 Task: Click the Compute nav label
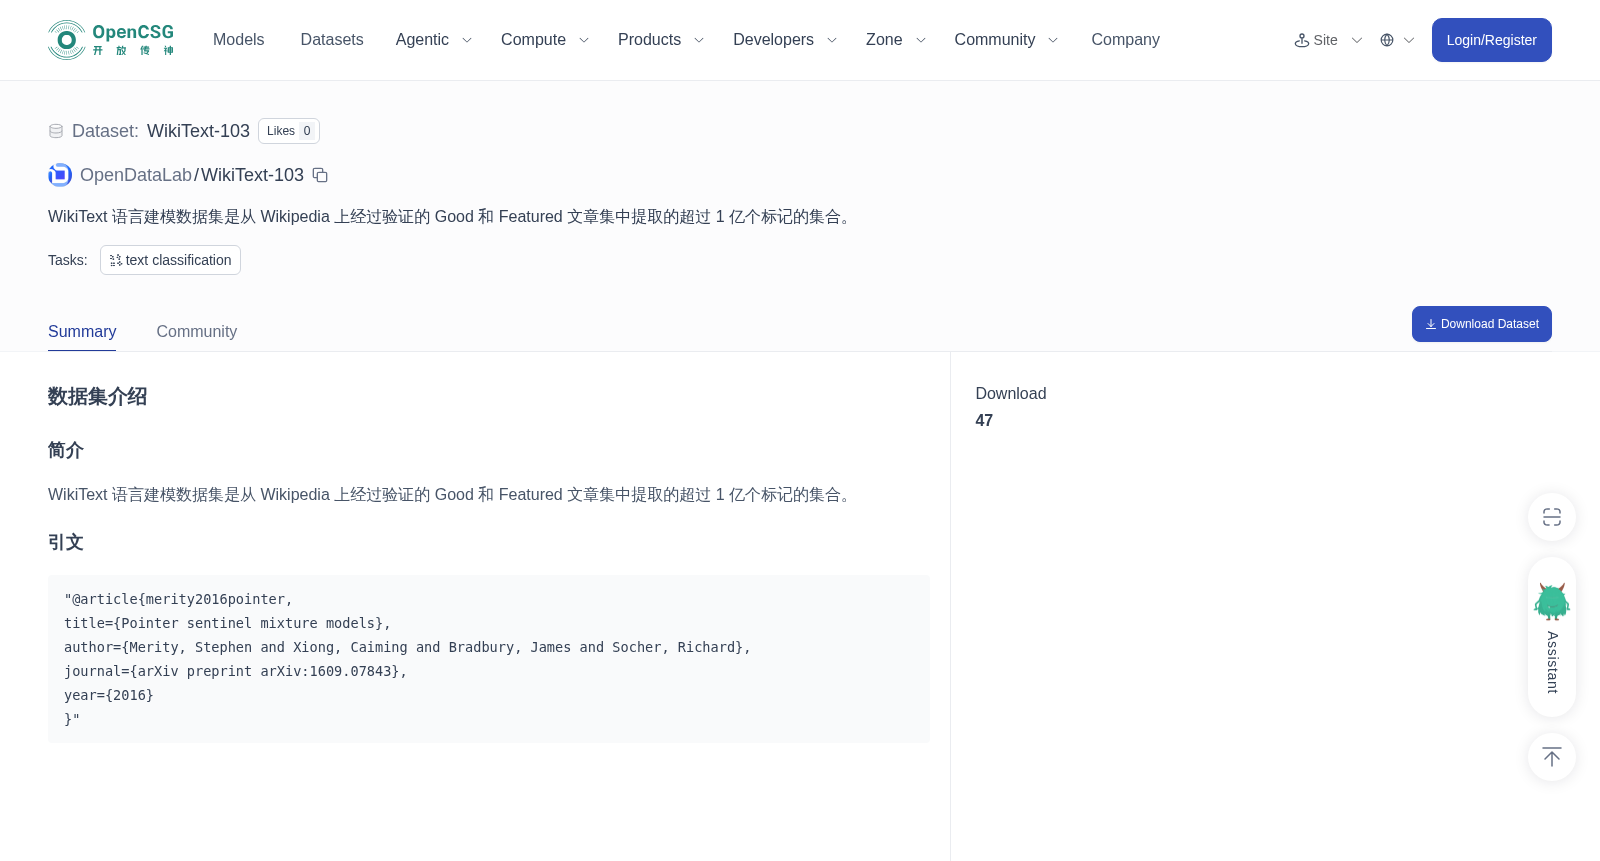pyautogui.click(x=533, y=40)
